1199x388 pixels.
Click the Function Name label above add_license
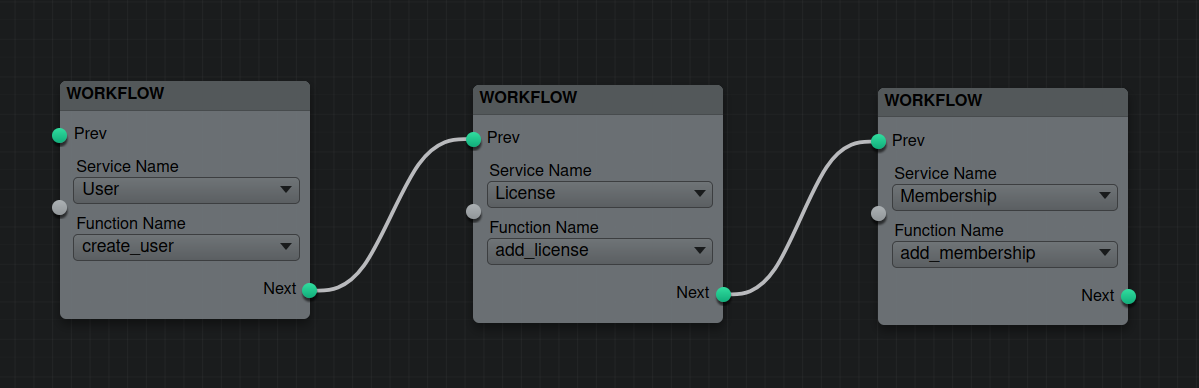(x=544, y=228)
